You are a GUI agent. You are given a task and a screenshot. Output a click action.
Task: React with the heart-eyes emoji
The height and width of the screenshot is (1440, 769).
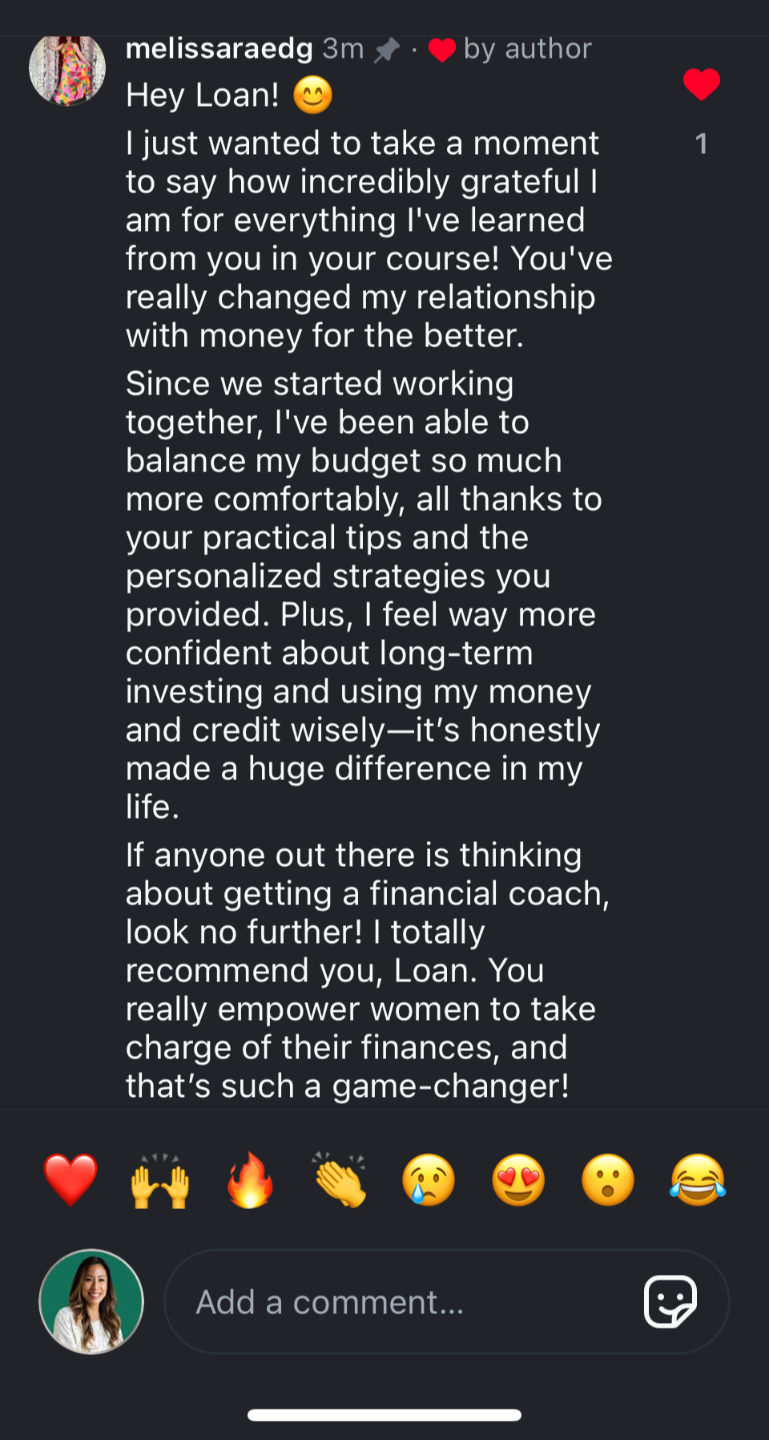coord(518,1180)
